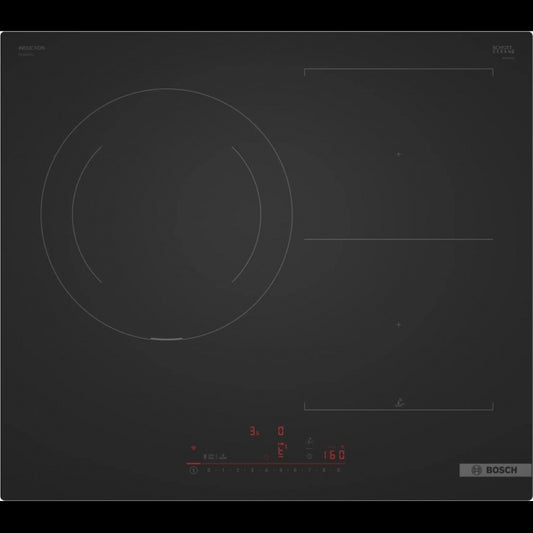Viewport: 533px width, 533px height.
Task: Click the large round cooking zone center
Action: tap(167, 214)
